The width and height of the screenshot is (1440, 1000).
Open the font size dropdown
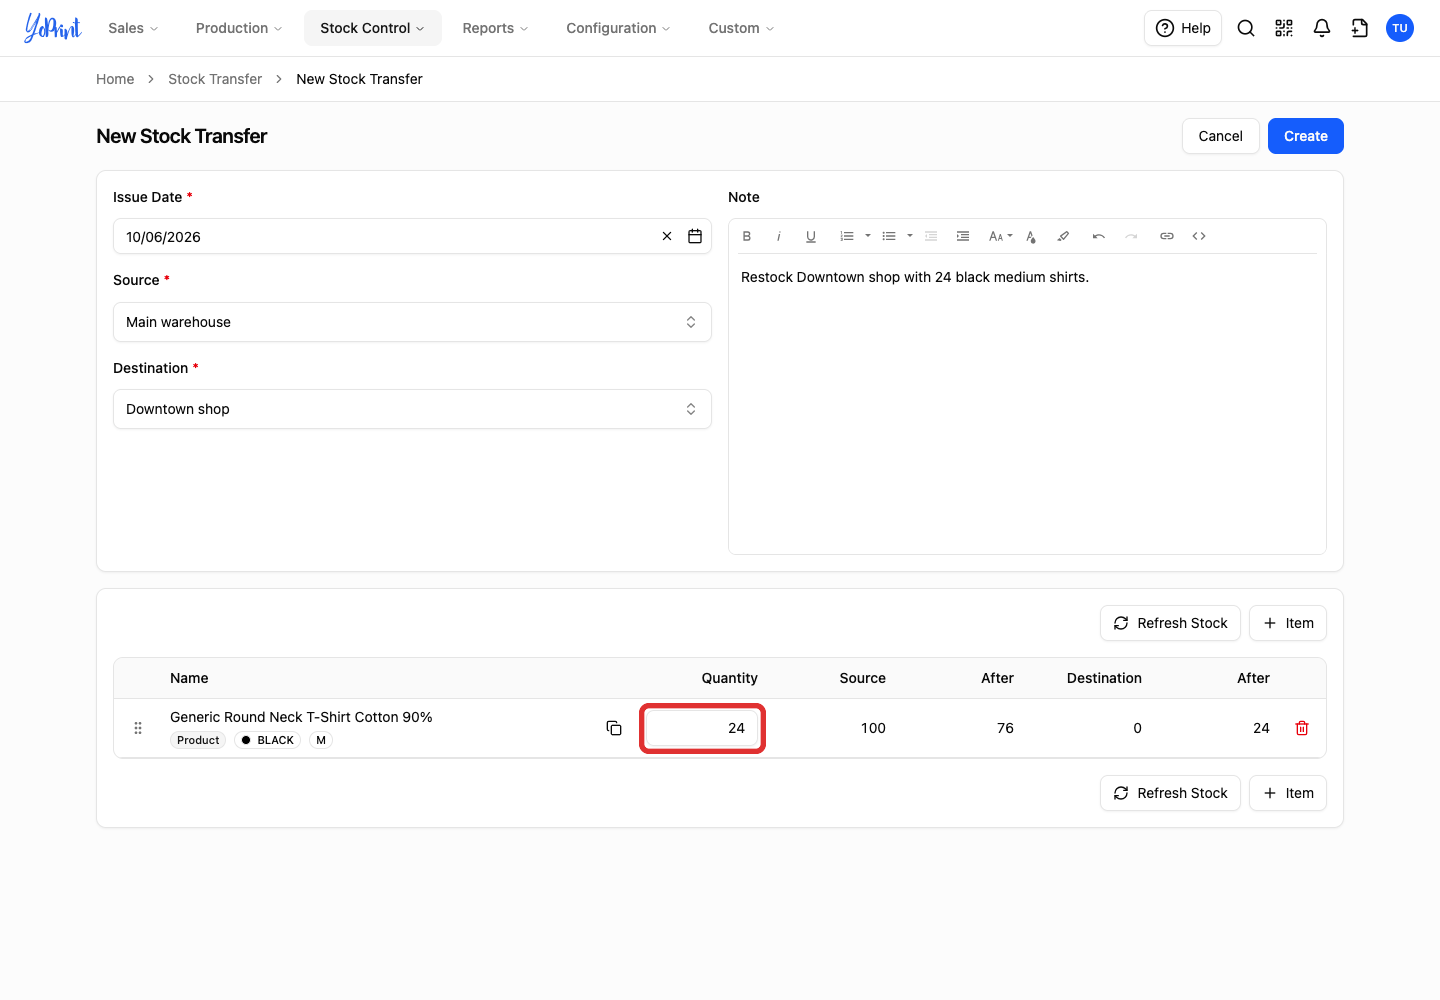click(1001, 236)
